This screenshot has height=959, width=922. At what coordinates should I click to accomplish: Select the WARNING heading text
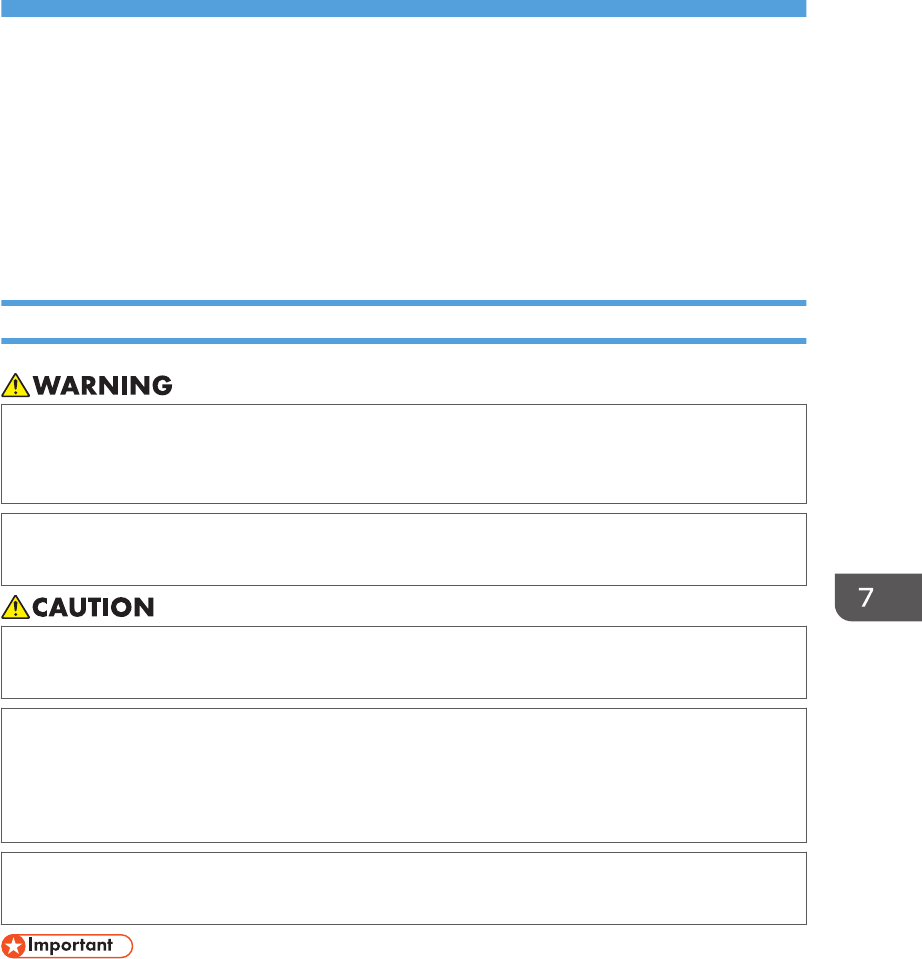click(x=103, y=386)
